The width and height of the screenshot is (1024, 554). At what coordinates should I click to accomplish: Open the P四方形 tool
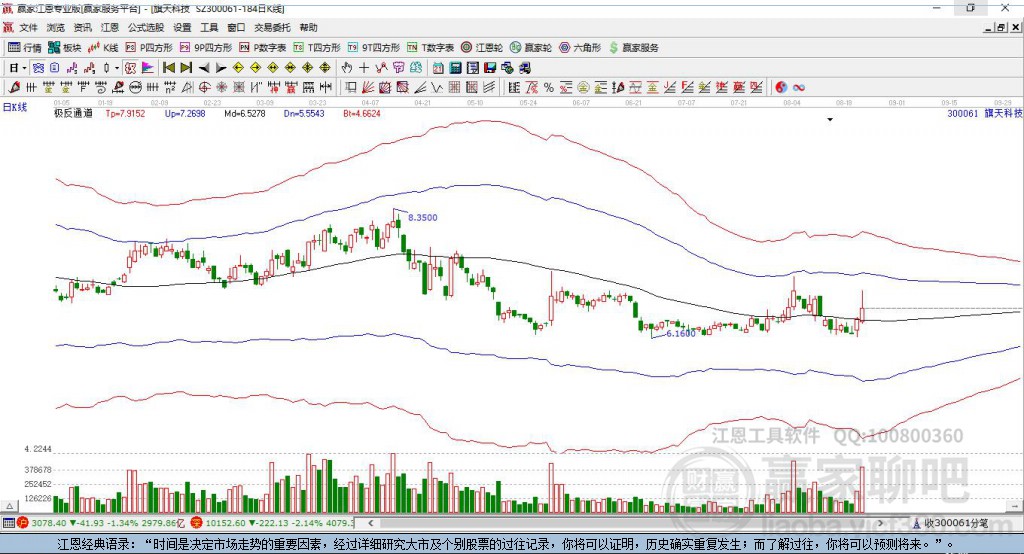click(149, 48)
